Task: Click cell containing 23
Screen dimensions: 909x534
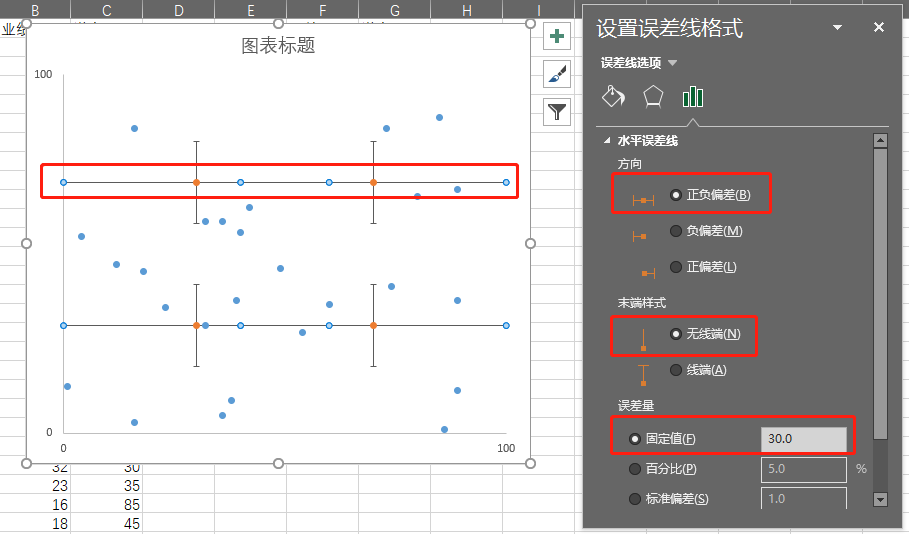Action: (35, 485)
